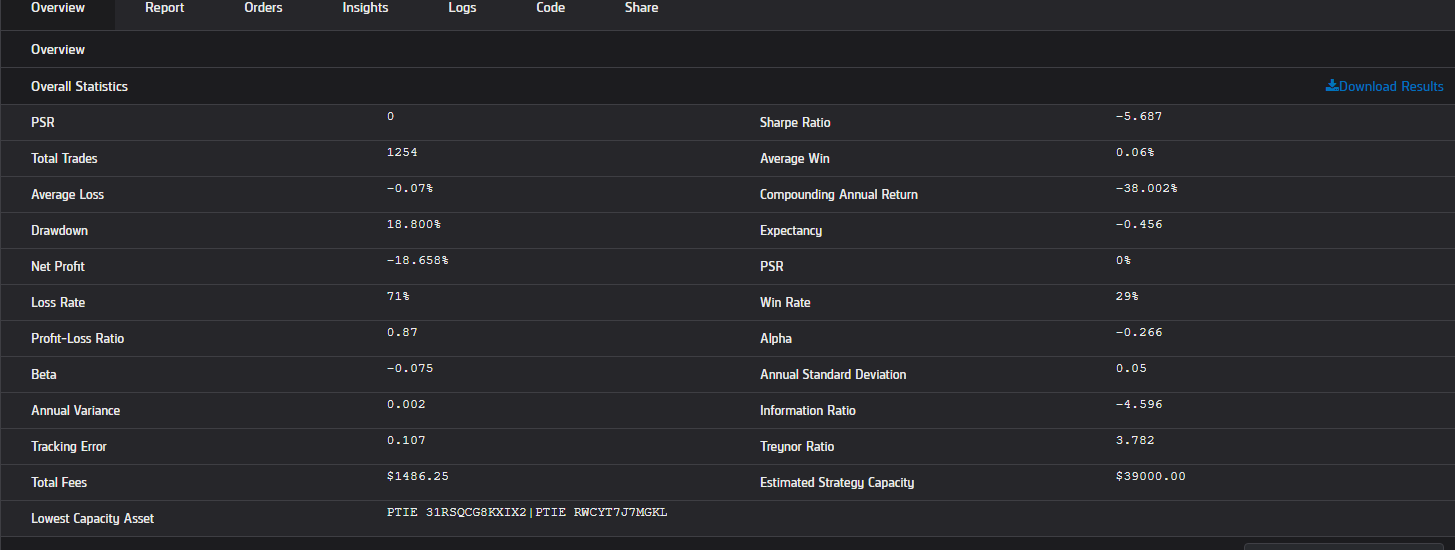Image resolution: width=1455 pixels, height=550 pixels.
Task: Select the Overview section heading
Action: coord(58,49)
